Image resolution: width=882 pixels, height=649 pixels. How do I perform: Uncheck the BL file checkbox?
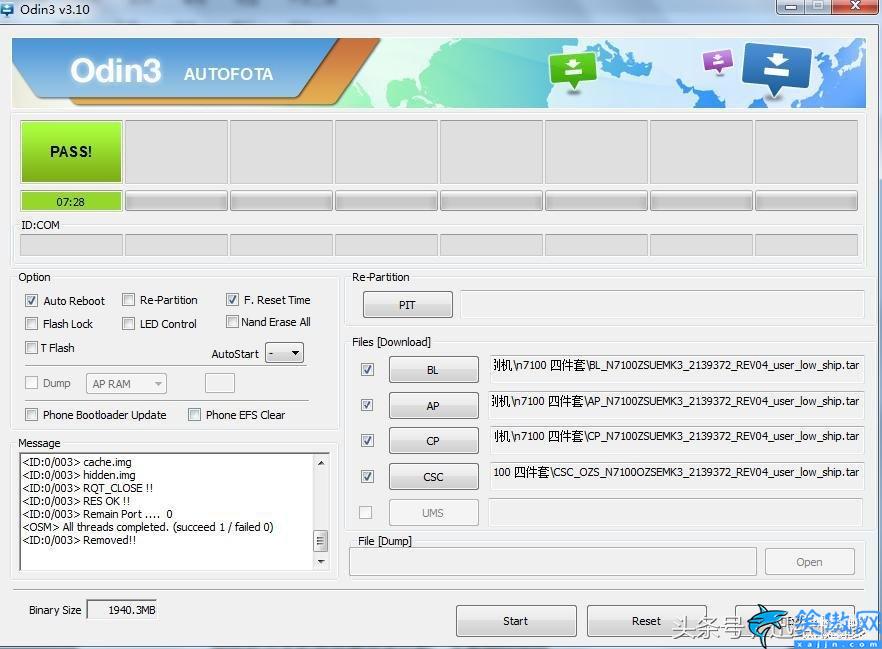[367, 369]
